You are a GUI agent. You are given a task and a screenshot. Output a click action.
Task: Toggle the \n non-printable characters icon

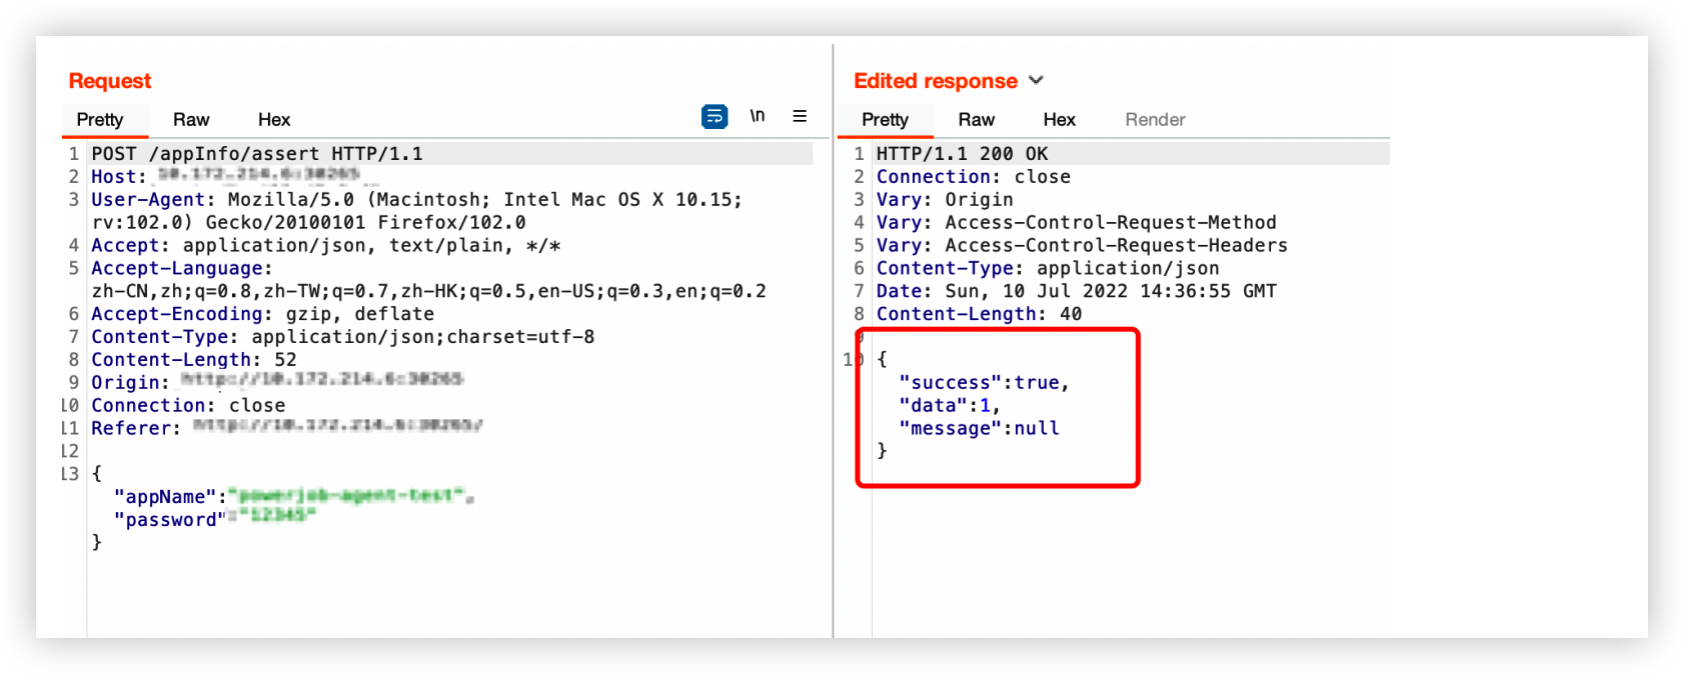(x=757, y=116)
